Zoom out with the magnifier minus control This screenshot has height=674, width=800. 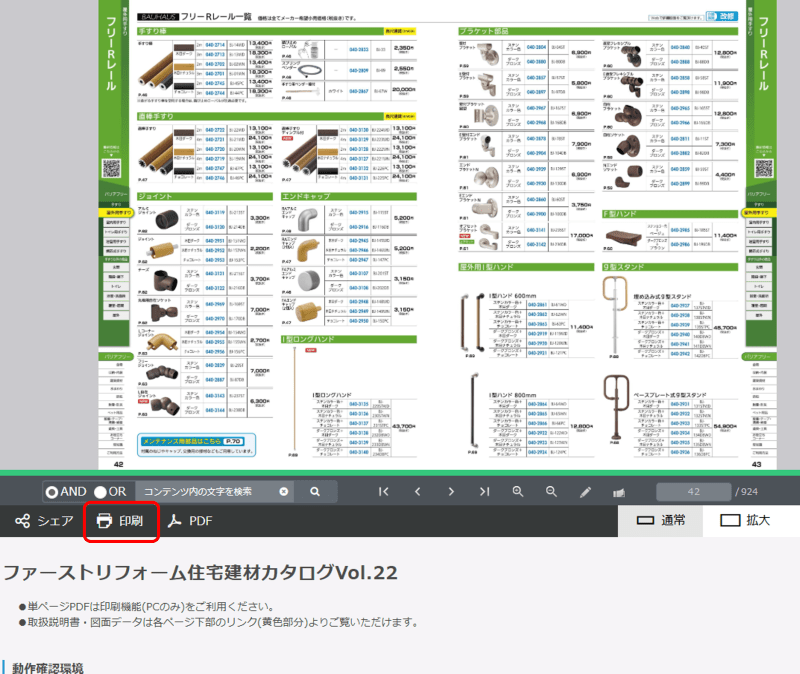point(551,491)
